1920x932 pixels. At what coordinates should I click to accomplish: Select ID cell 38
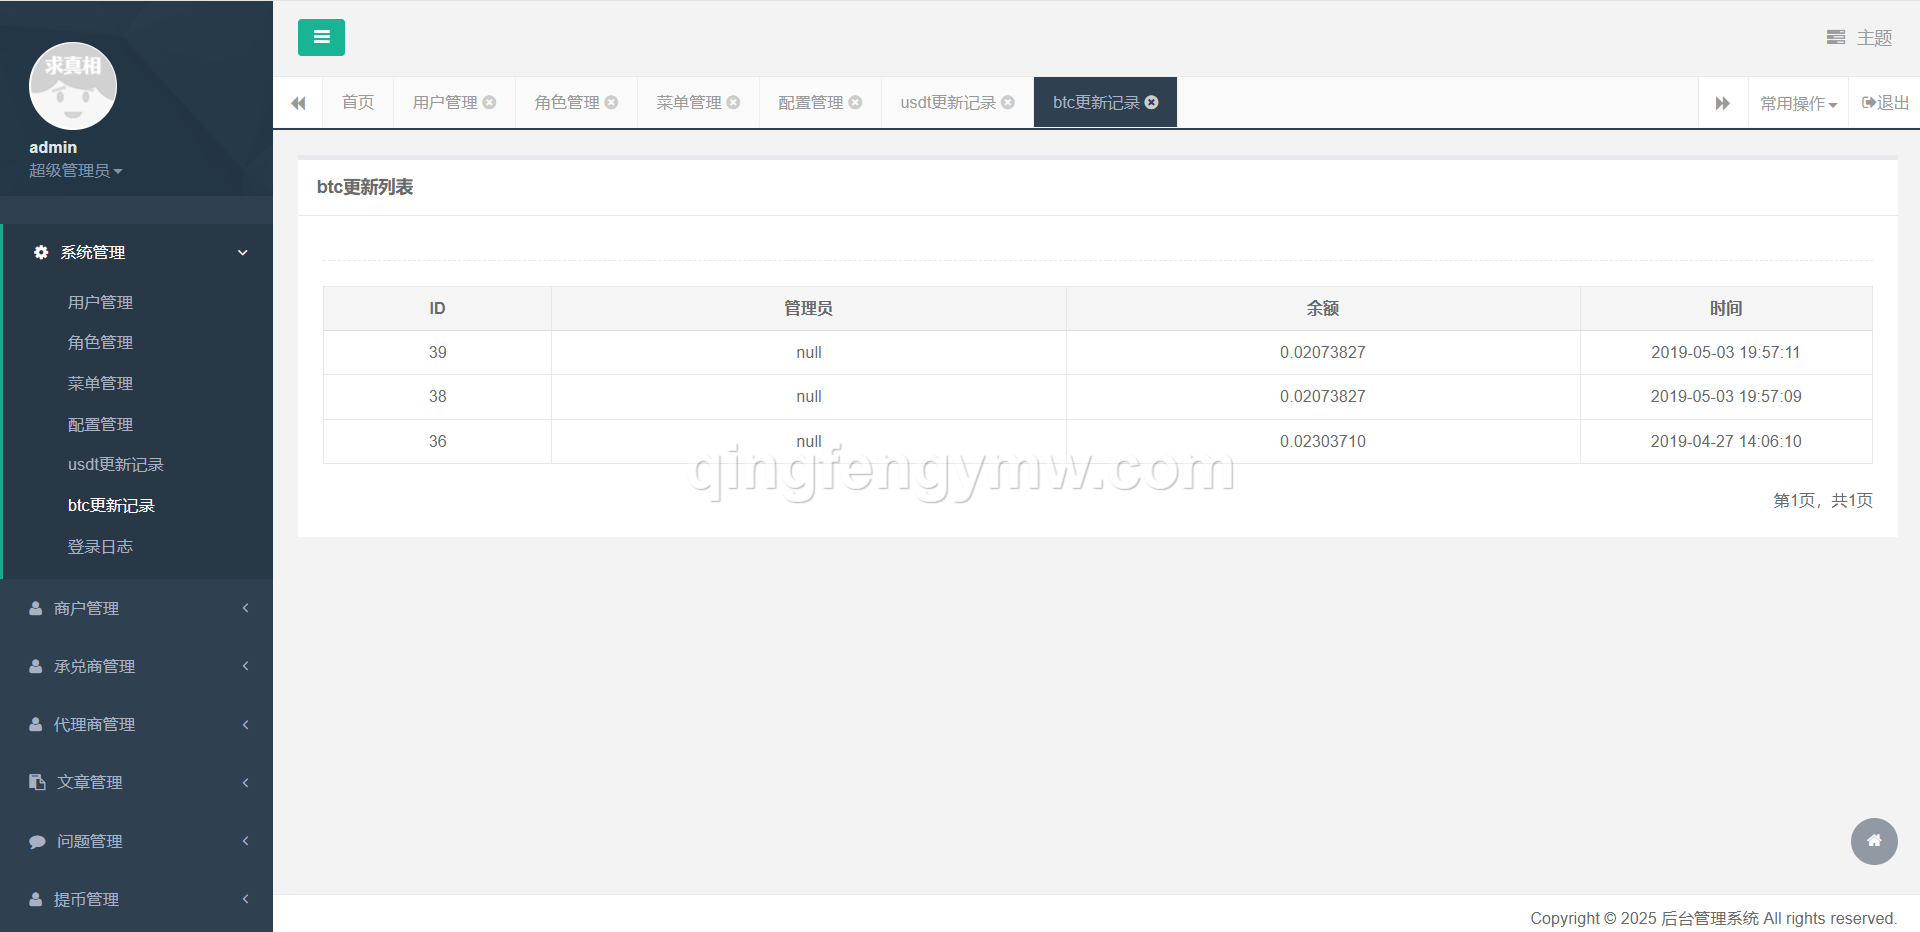[x=437, y=396]
